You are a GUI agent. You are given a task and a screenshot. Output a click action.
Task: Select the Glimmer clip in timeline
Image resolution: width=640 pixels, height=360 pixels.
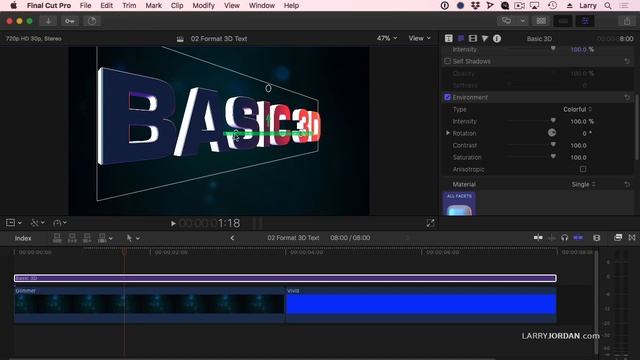(149, 304)
